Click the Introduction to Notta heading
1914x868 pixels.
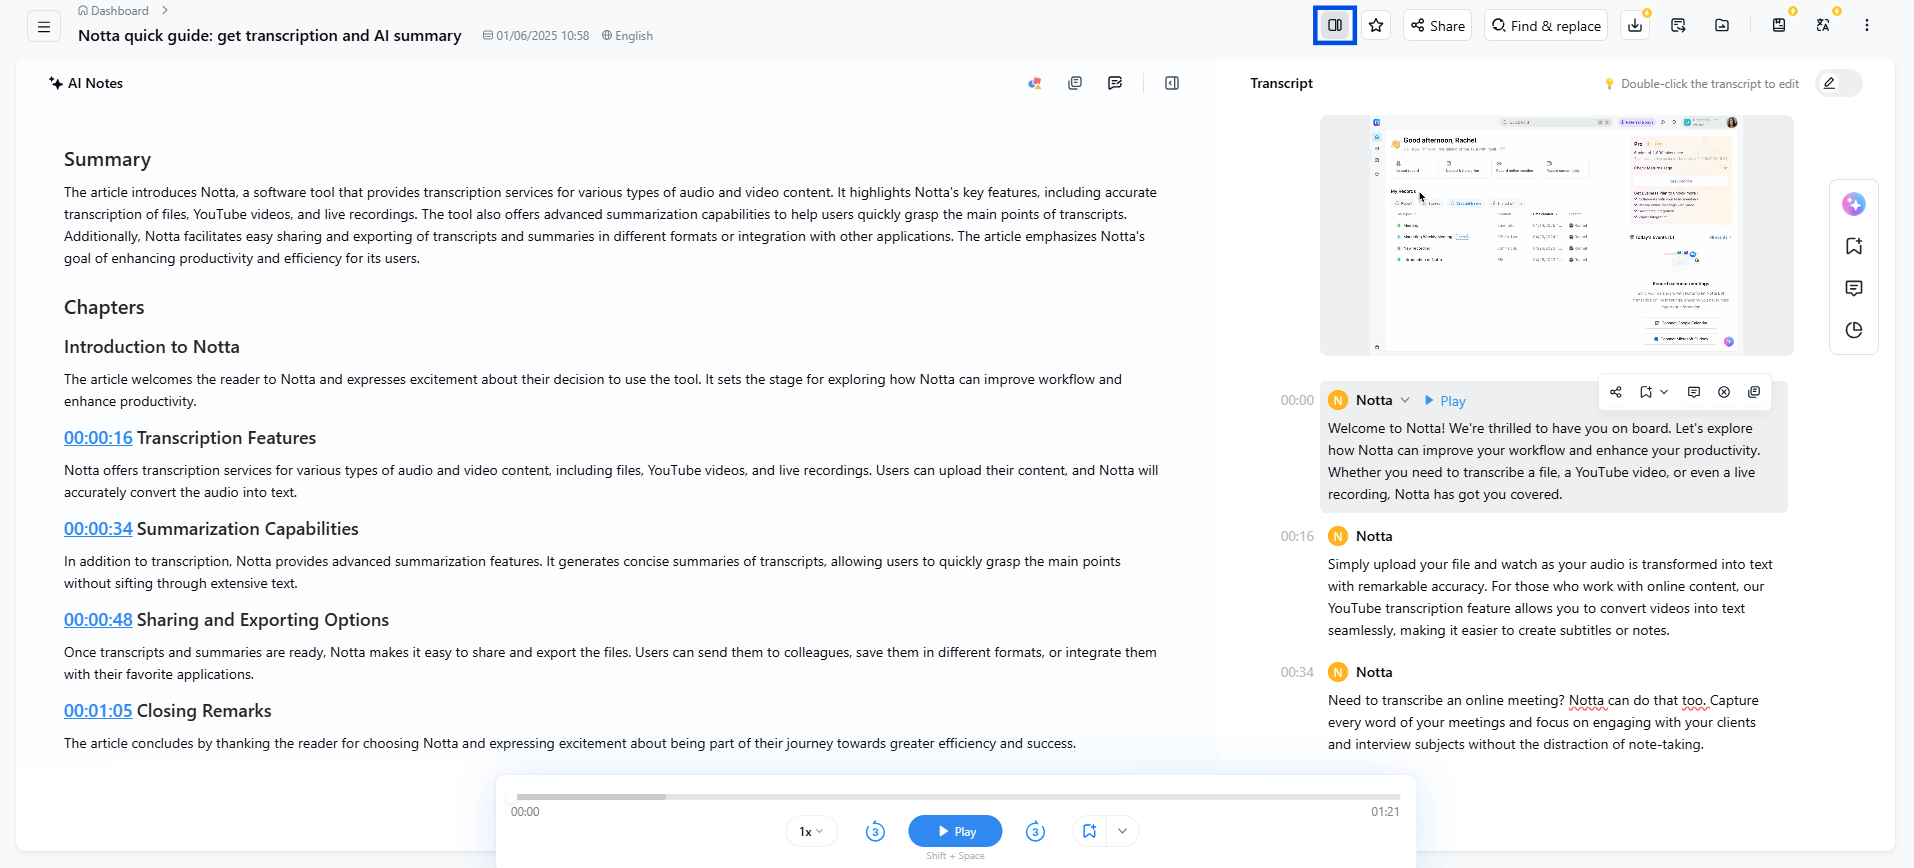pyautogui.click(x=152, y=347)
